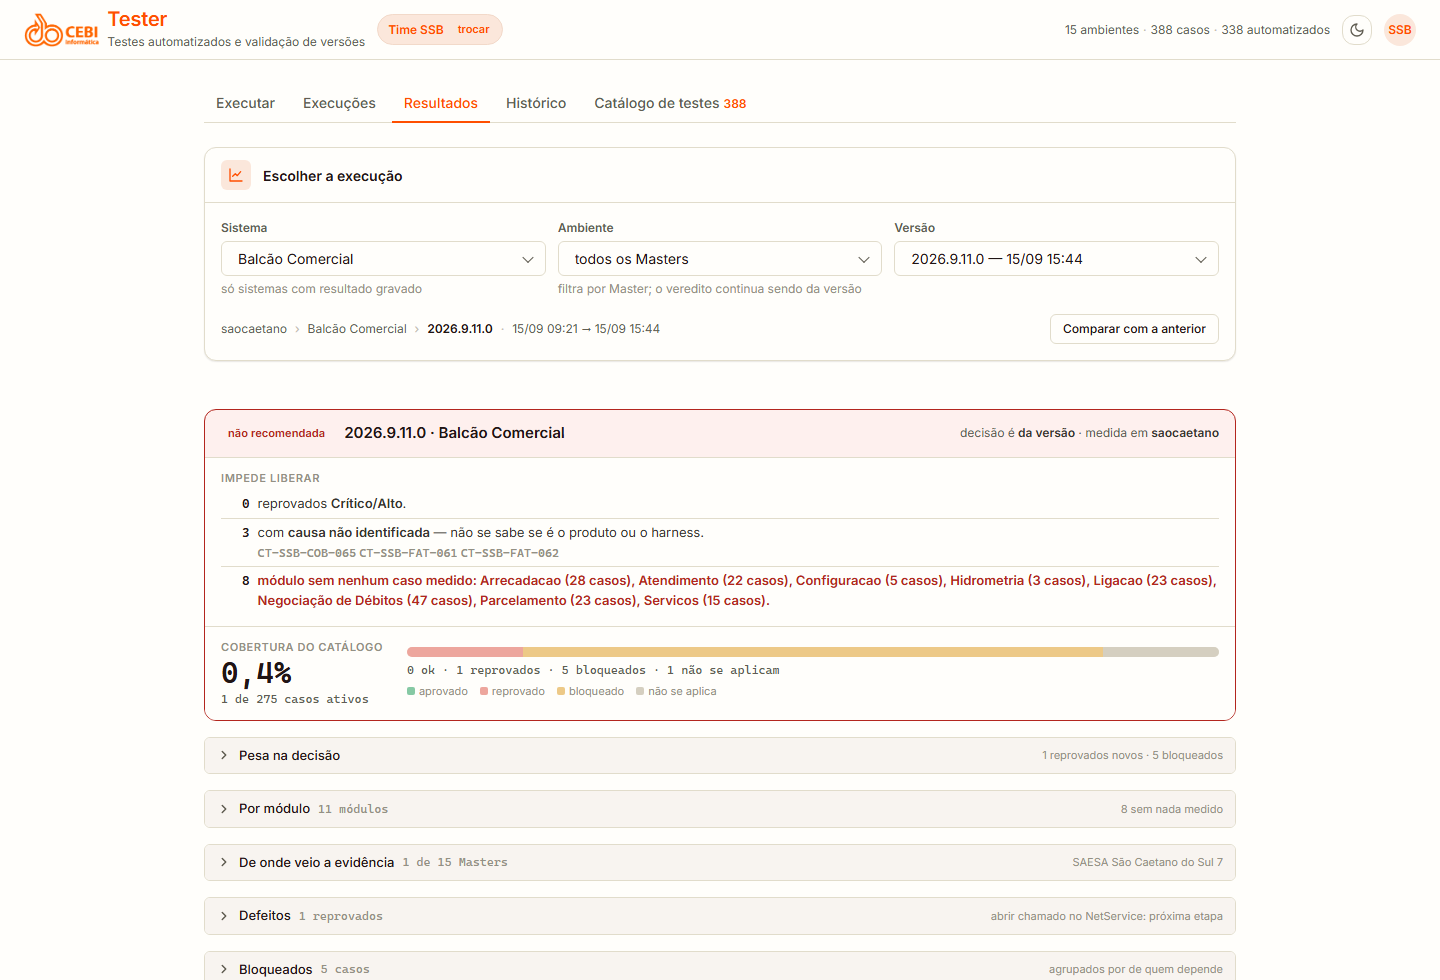
Task: Click Comparar com a anterior button
Action: pyautogui.click(x=1134, y=329)
